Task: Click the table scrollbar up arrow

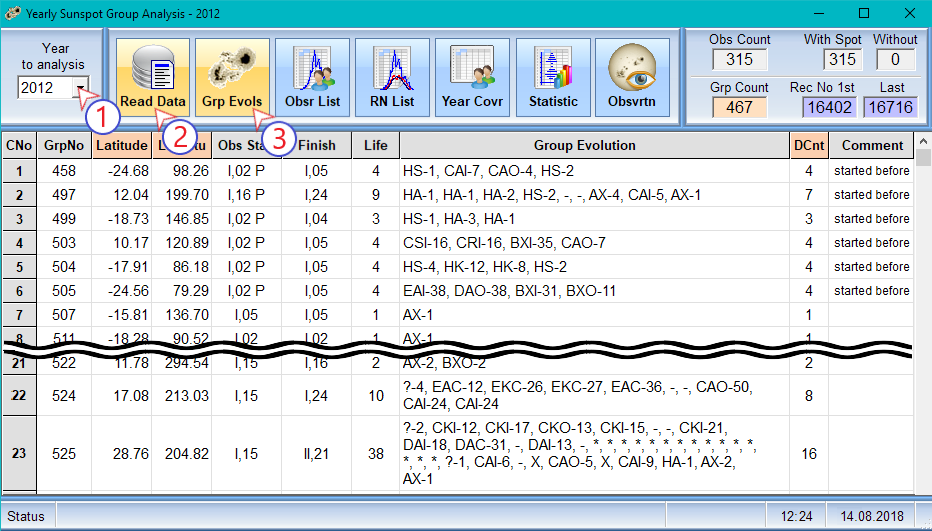Action: tap(923, 142)
